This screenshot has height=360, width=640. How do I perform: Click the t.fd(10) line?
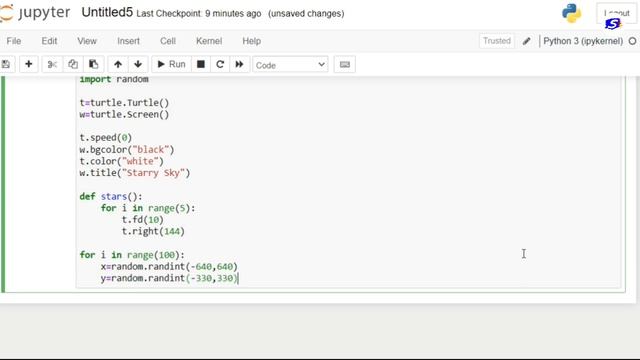[143, 220]
